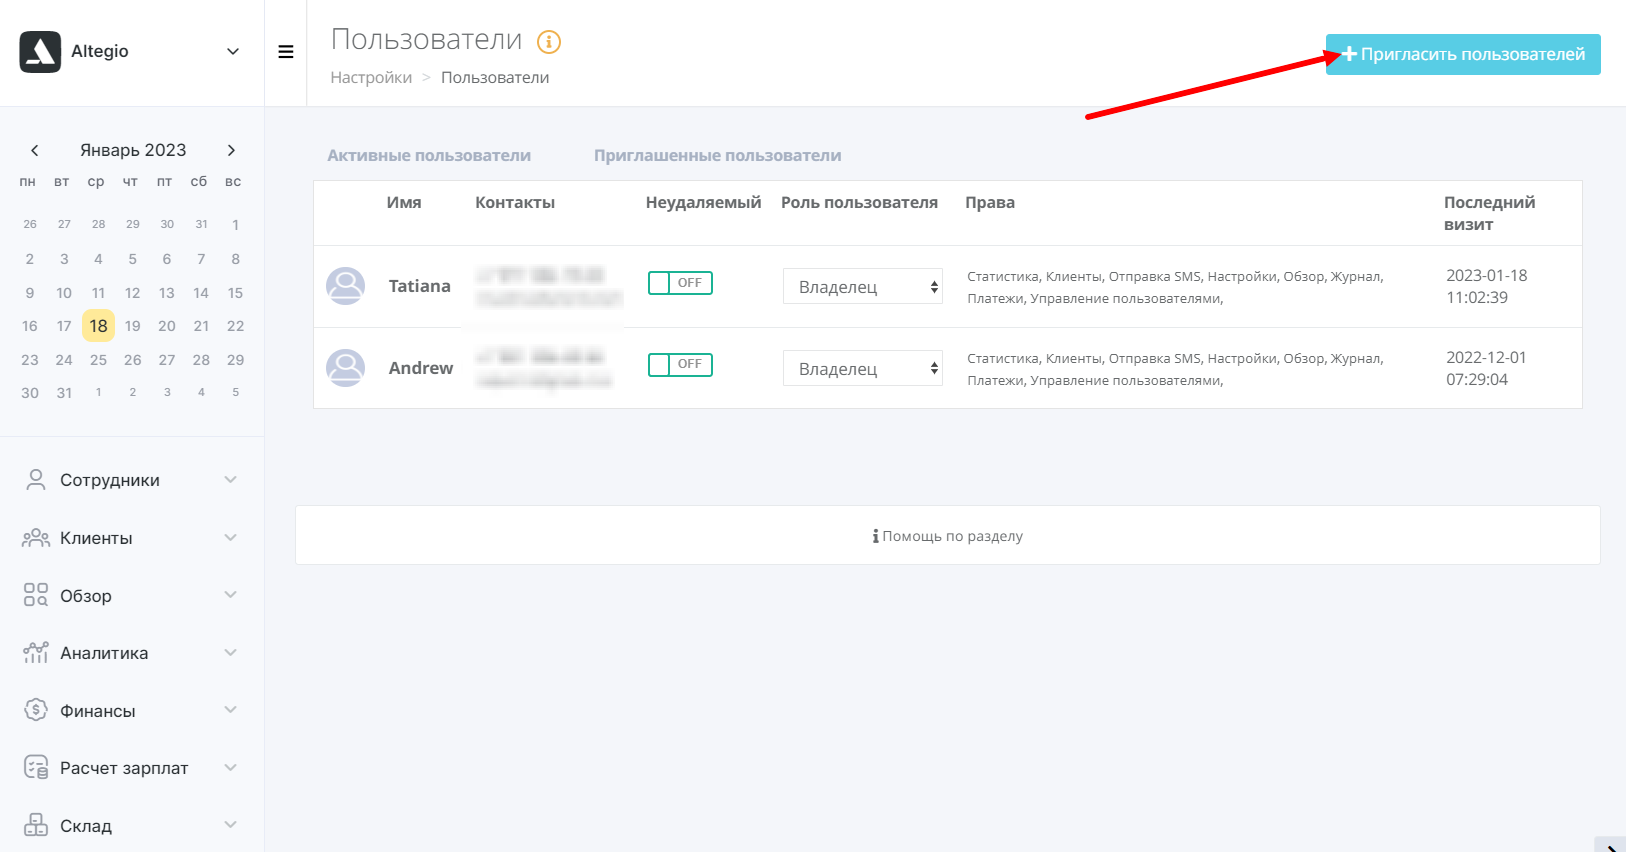1626x852 pixels.
Task: Click the Финансы dollar icon
Action: [x=36, y=710]
